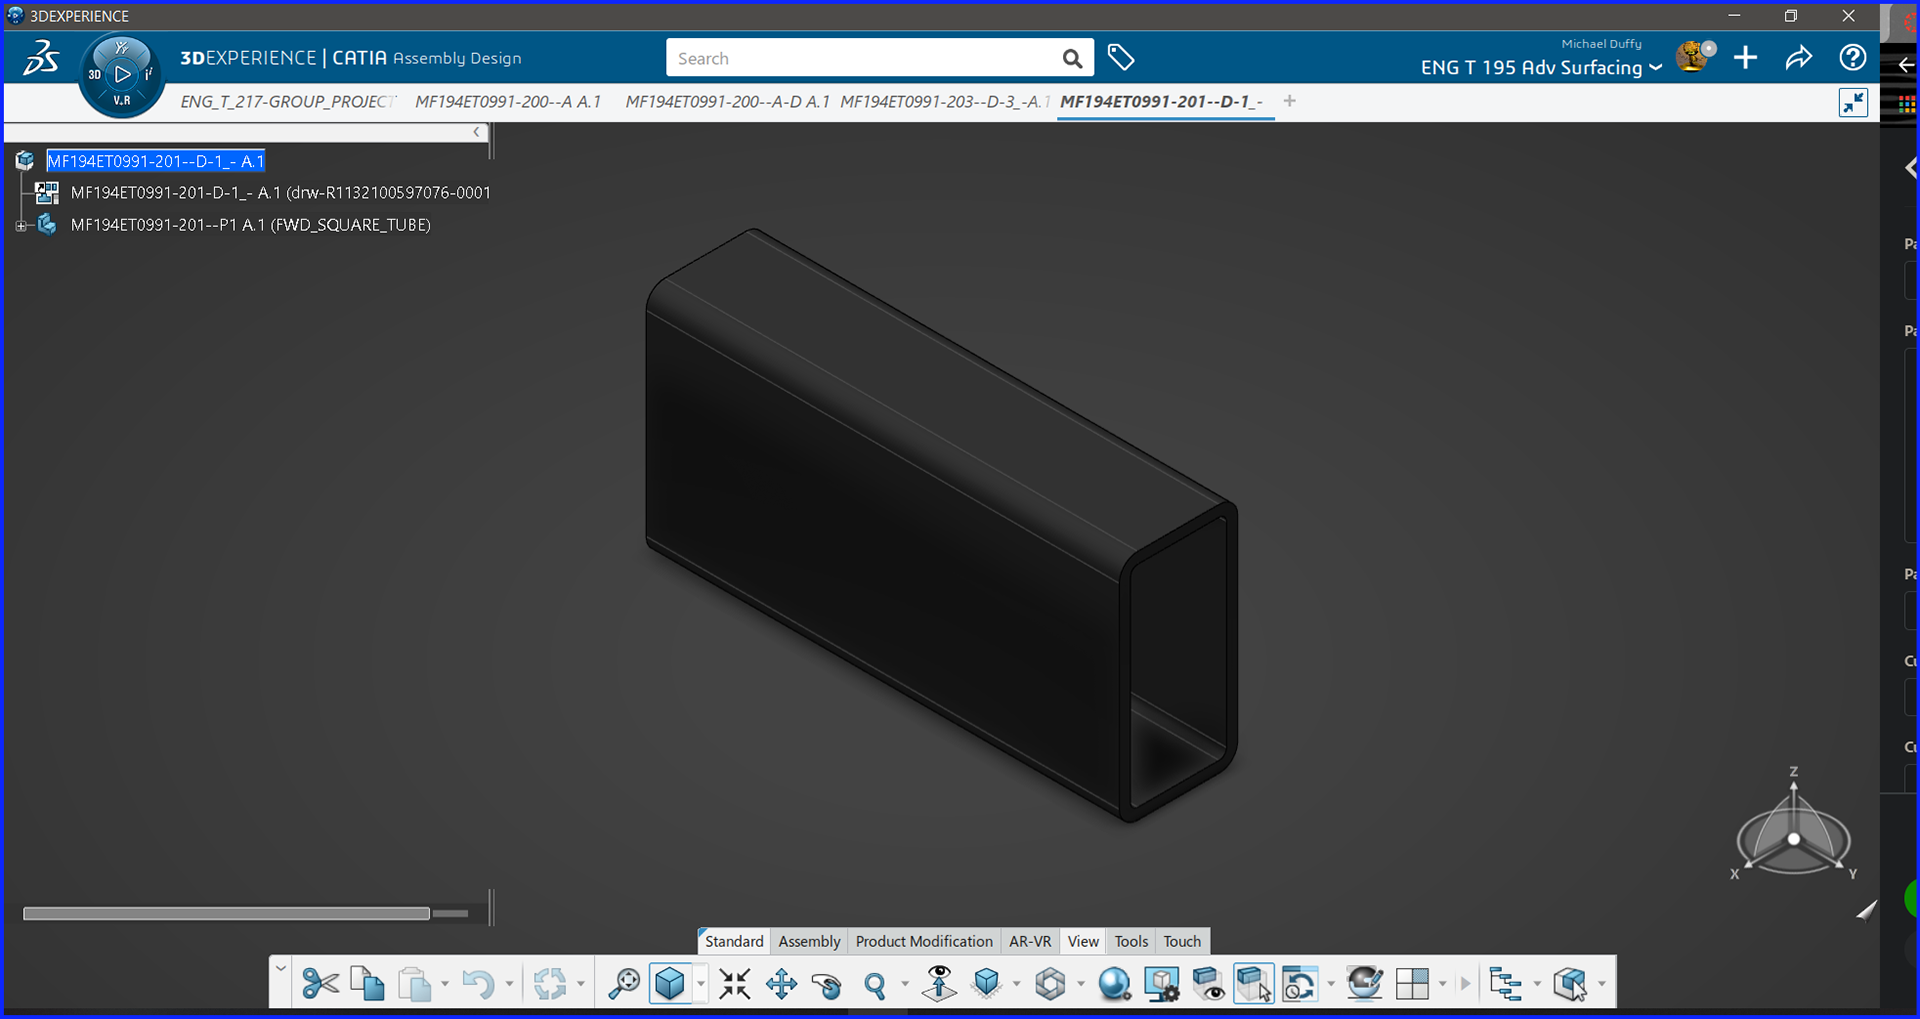The image size is (1920, 1019).
Task: Open ENG T 195 Adv Surfacing role dropdown
Action: coord(1541,67)
